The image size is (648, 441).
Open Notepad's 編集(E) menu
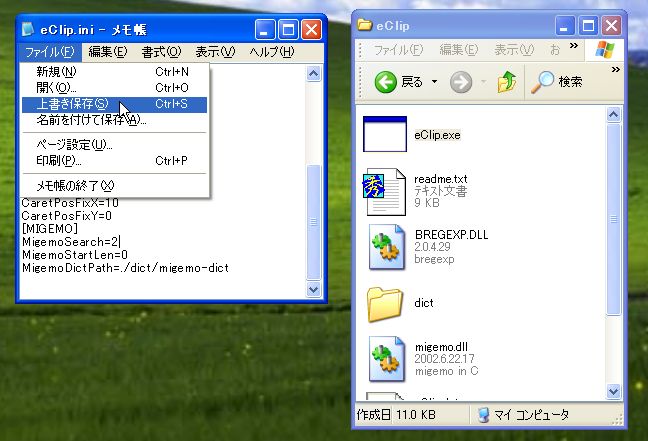coord(108,52)
